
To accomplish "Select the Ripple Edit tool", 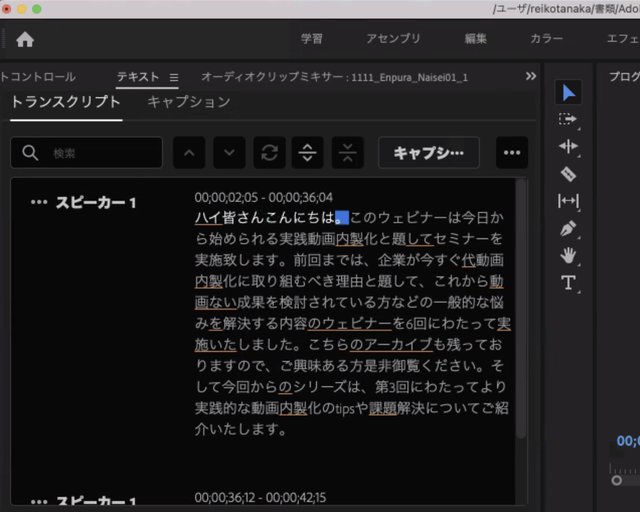I will 568,146.
